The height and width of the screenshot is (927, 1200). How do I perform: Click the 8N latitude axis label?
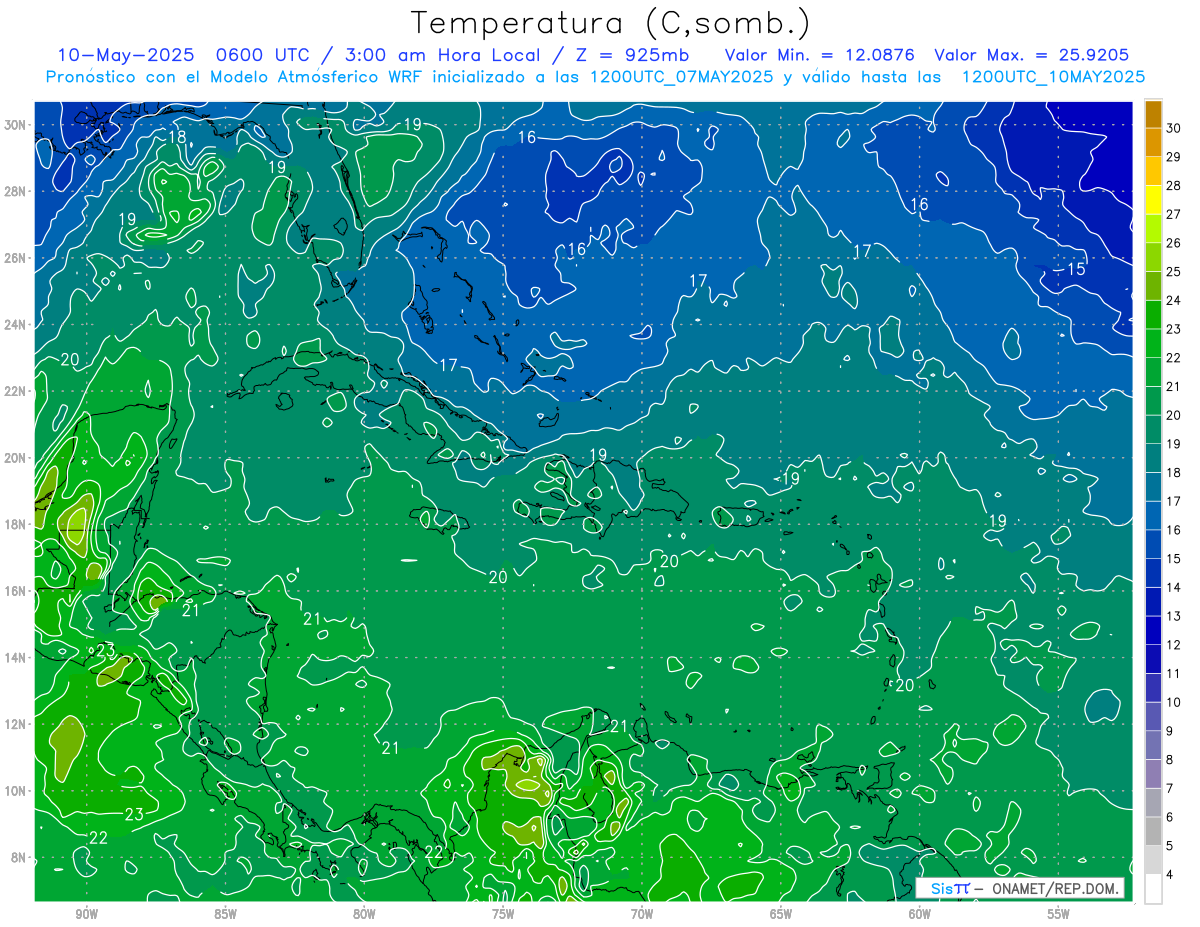click(x=20, y=857)
